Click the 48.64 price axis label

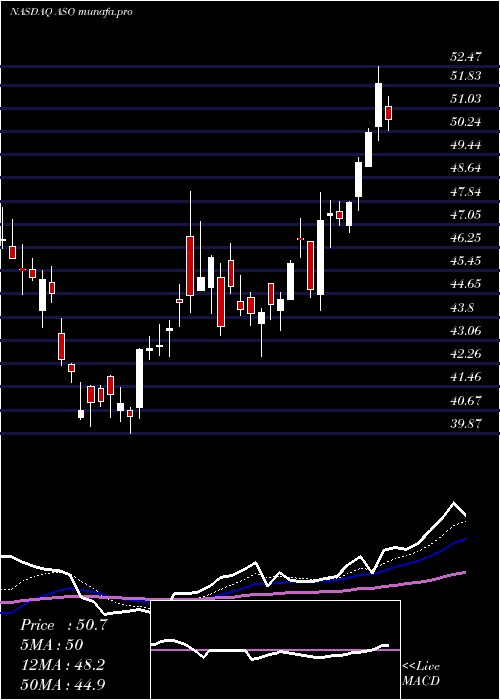tap(466, 168)
